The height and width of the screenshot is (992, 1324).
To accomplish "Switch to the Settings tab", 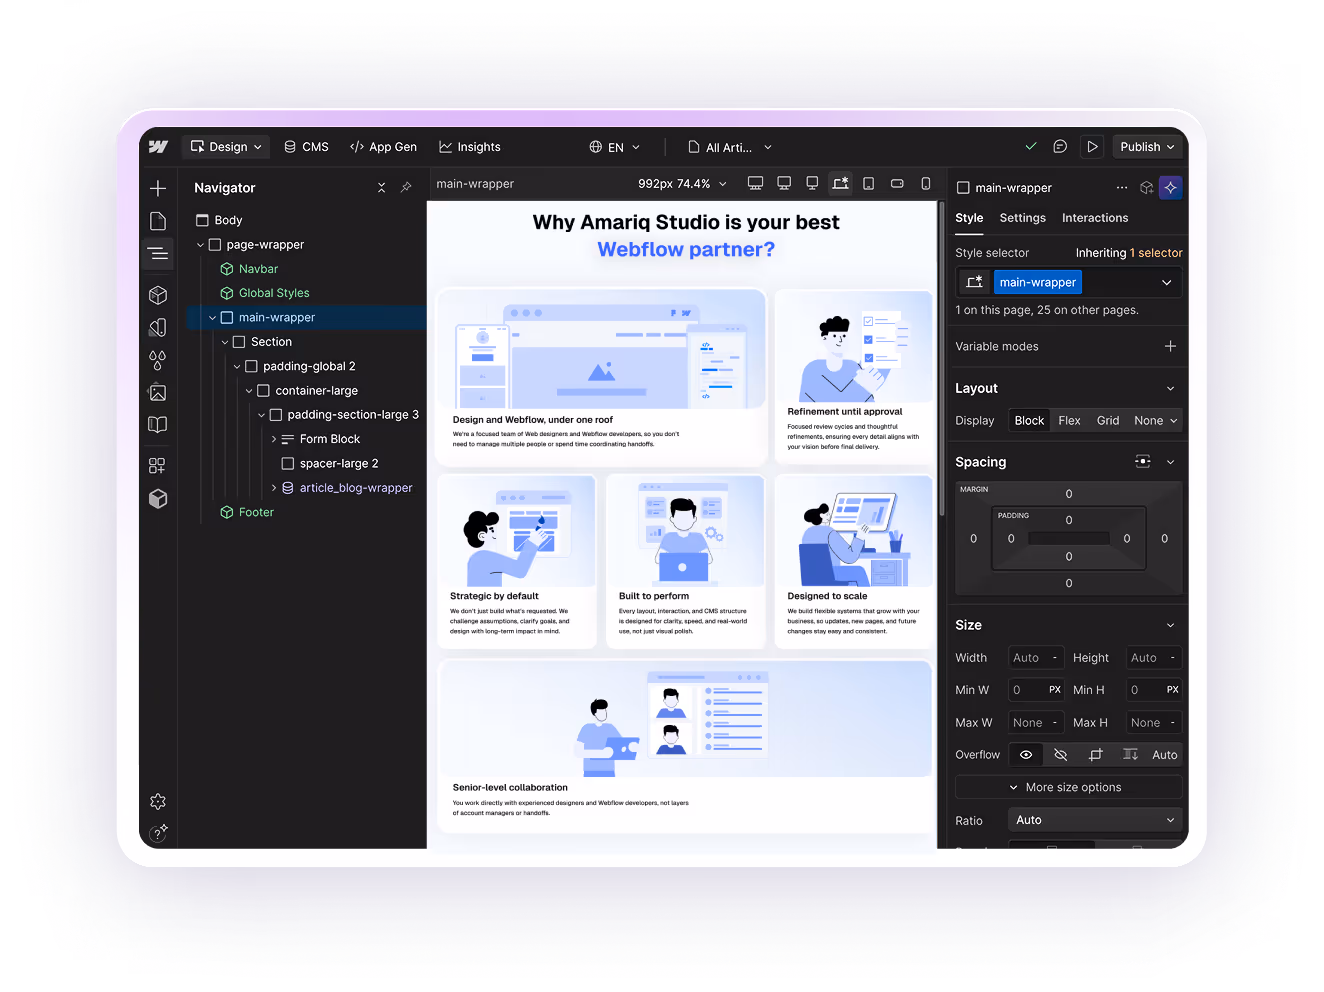I will (1022, 218).
